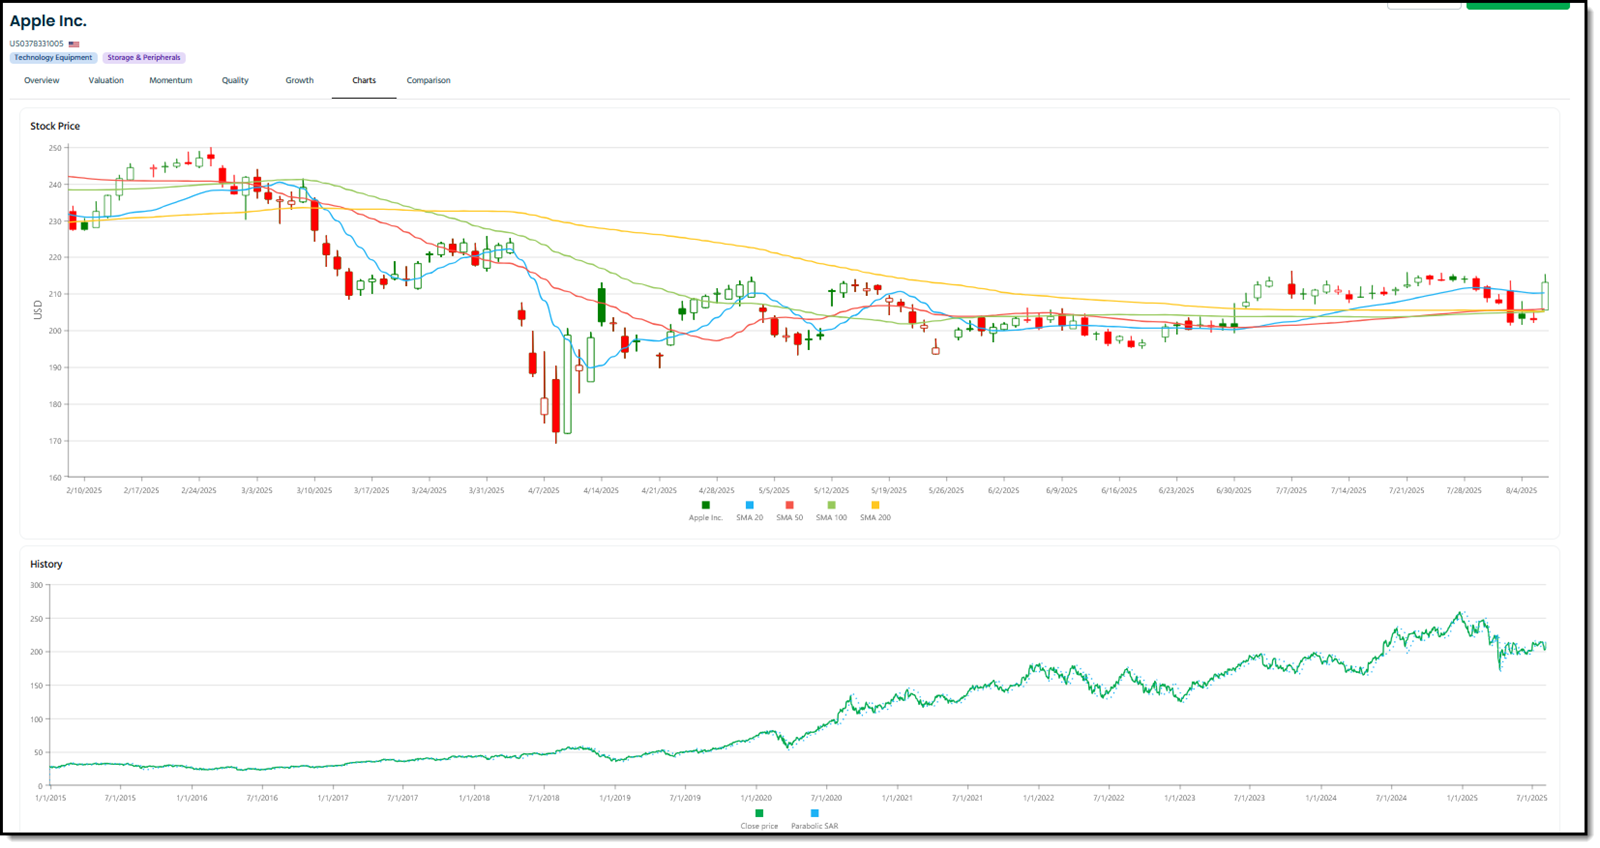The width and height of the screenshot is (1600, 848).
Task: Click the 1/1/2023 label on History axis
Action: 1179,798
